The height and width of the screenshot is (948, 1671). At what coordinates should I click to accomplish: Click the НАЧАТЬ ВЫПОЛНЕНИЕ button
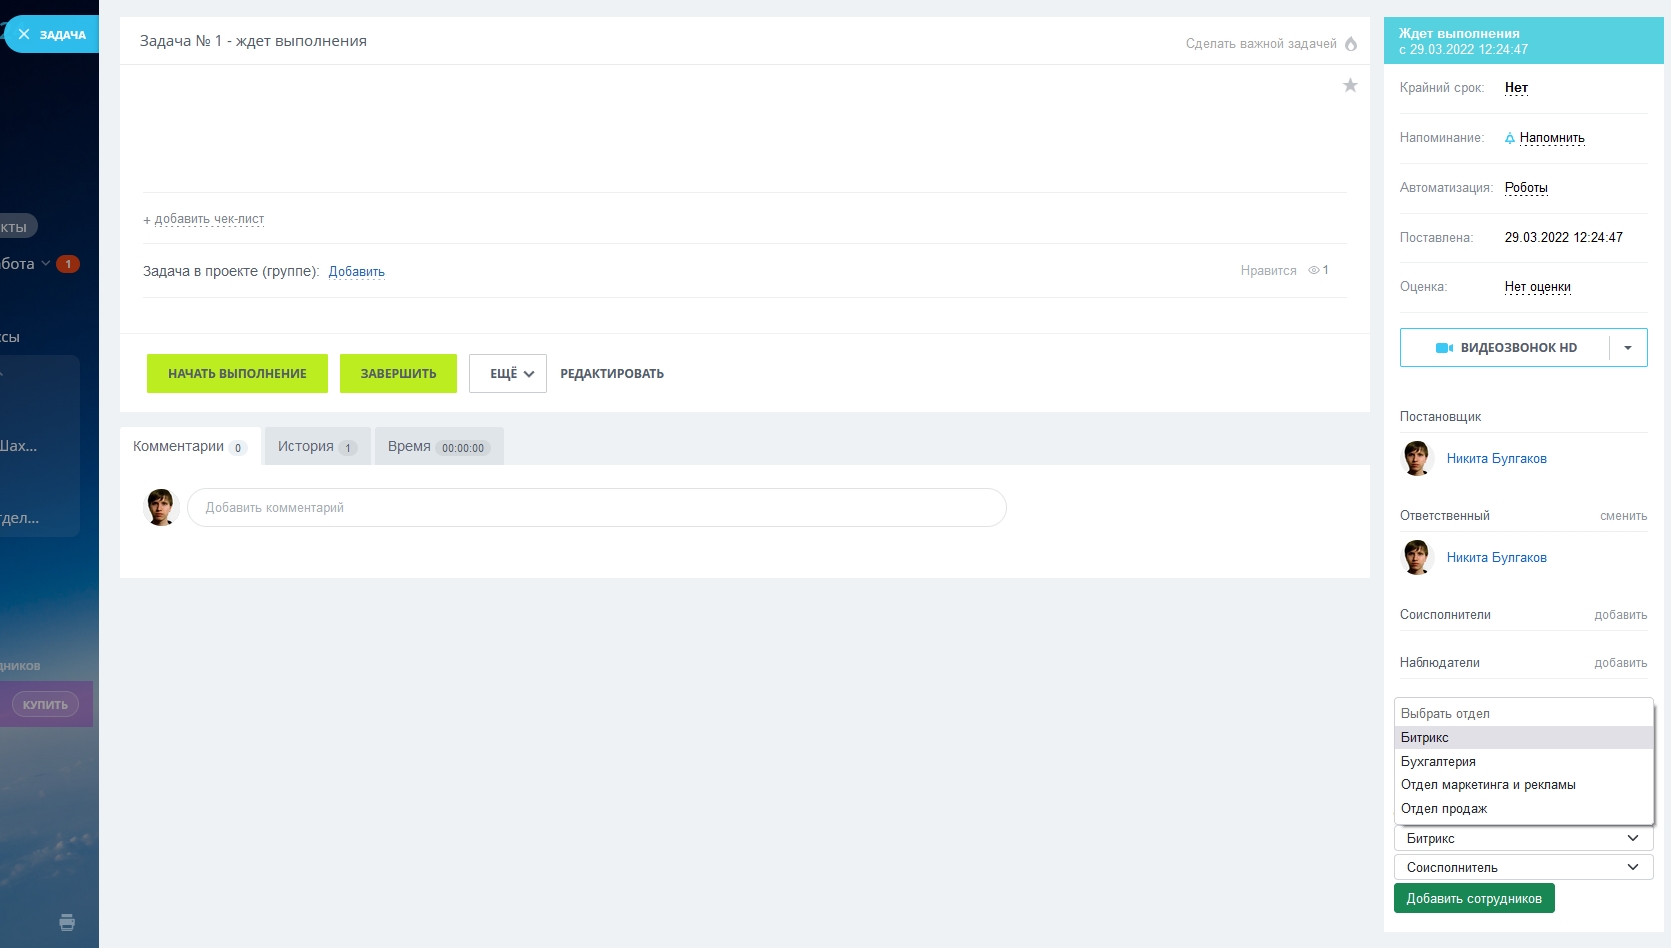[237, 374]
